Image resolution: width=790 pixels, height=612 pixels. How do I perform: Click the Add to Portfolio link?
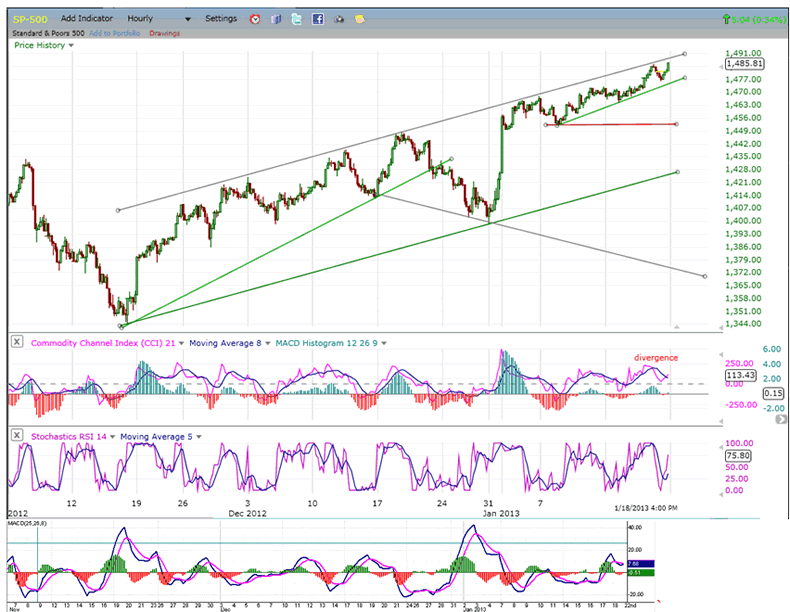[115, 33]
